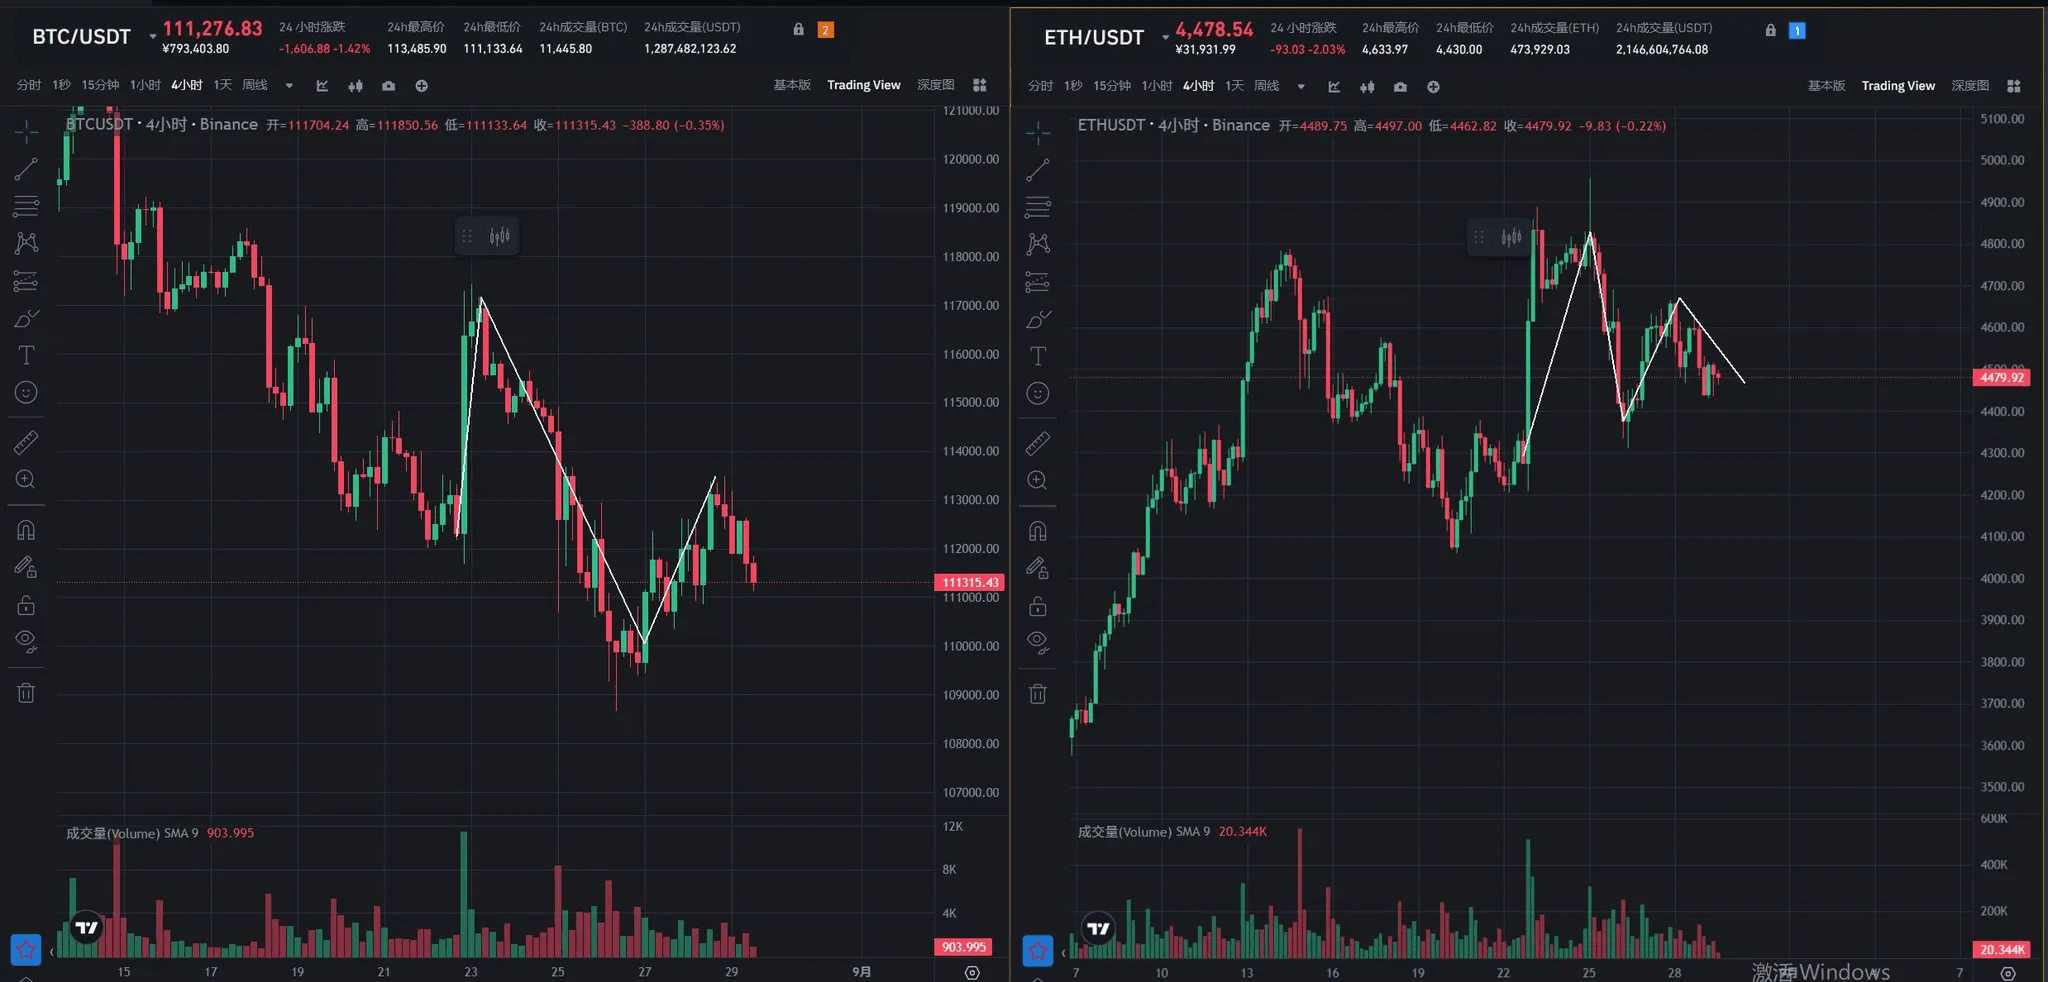Select the text tool in ETH chart
Screen dimensions: 2048x982
1038,356
